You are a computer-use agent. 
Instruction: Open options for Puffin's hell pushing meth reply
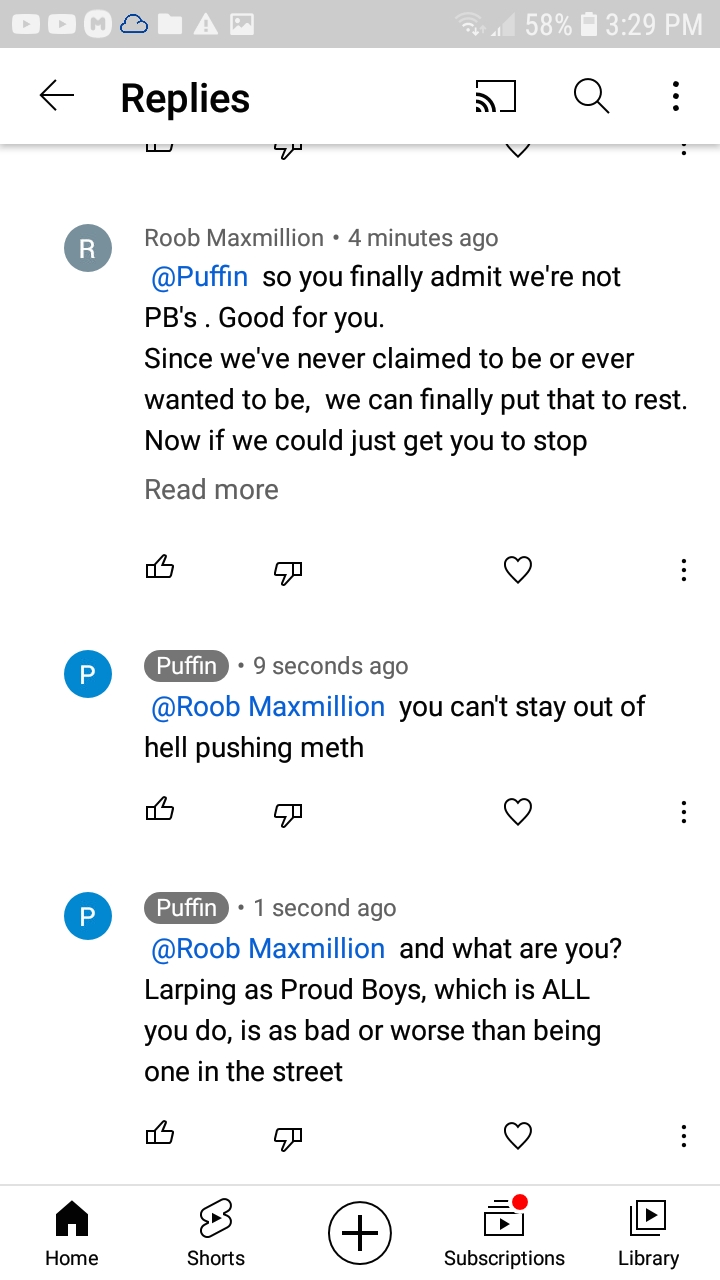pyautogui.click(x=683, y=811)
